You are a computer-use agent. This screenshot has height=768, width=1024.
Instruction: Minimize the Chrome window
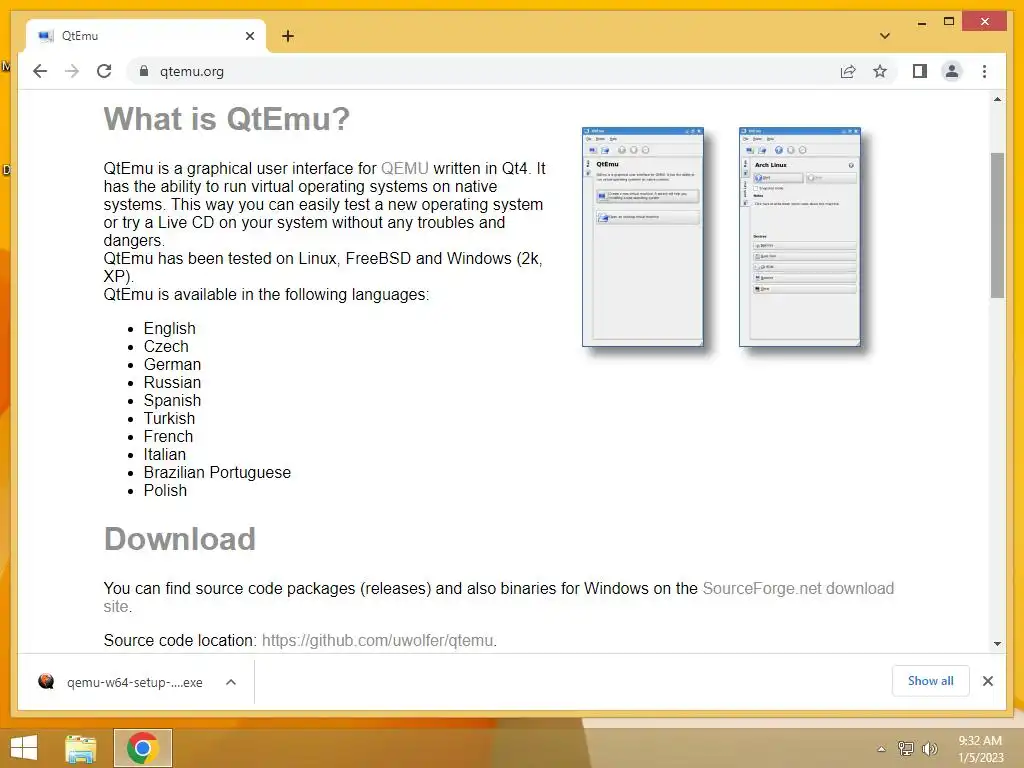(921, 22)
